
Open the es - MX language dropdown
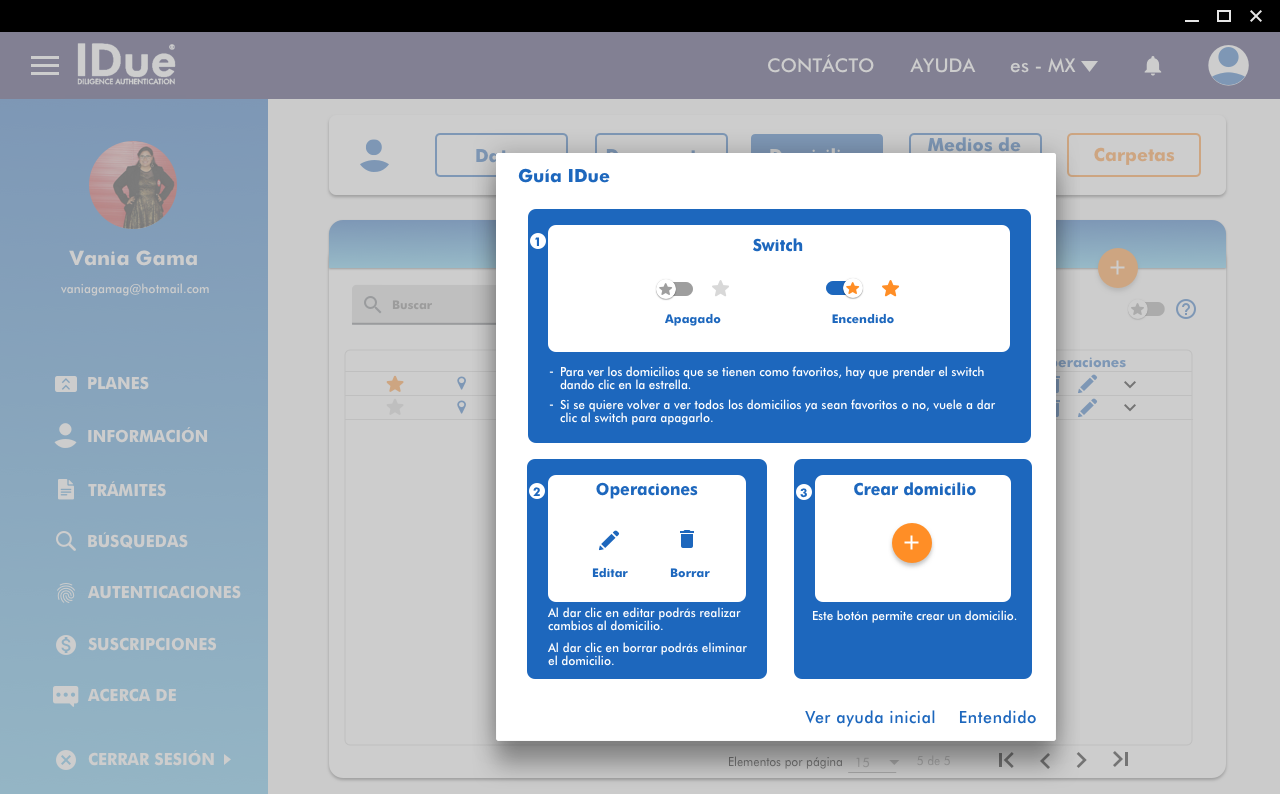coord(1054,66)
